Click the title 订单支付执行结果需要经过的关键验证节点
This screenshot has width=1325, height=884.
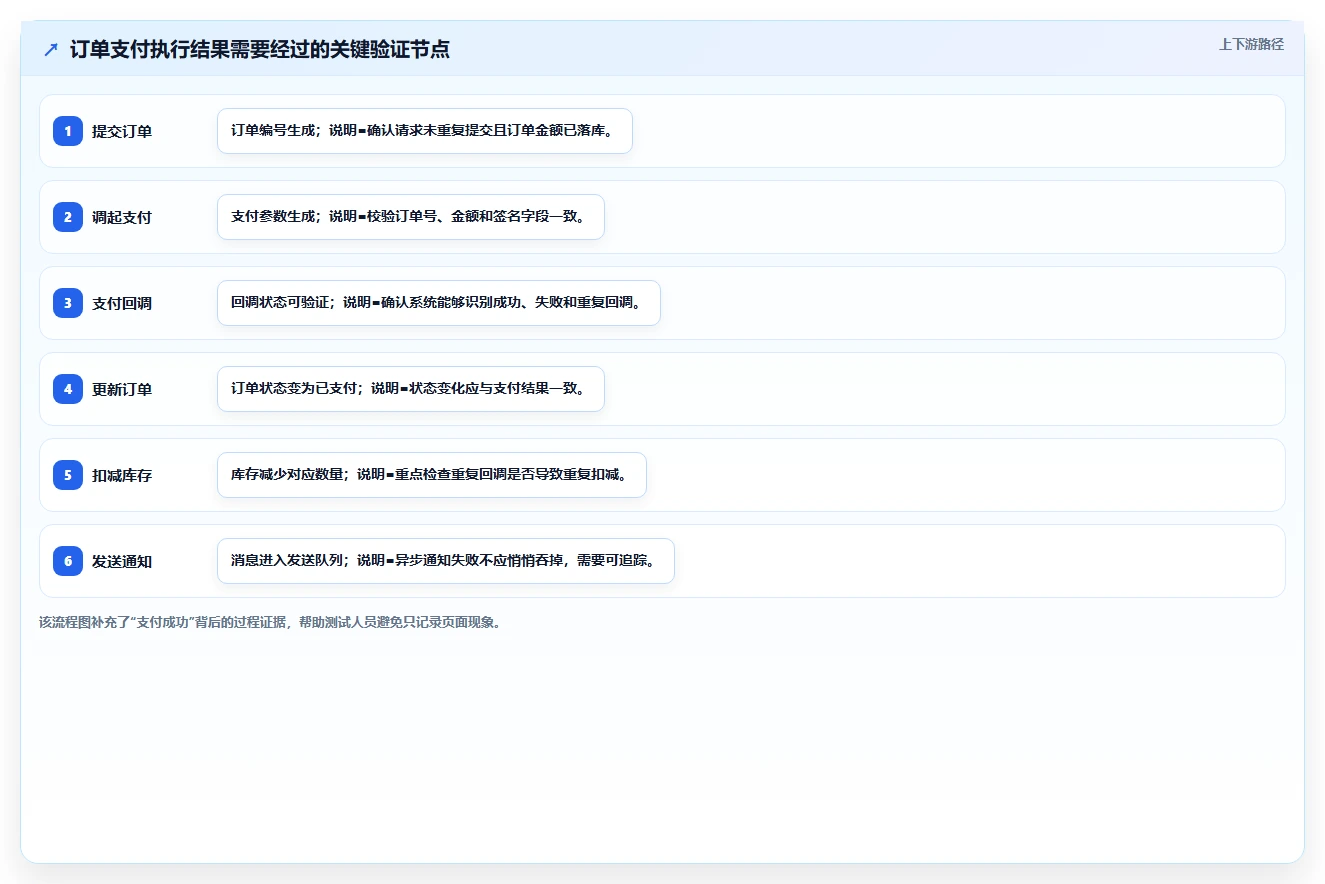(x=260, y=50)
